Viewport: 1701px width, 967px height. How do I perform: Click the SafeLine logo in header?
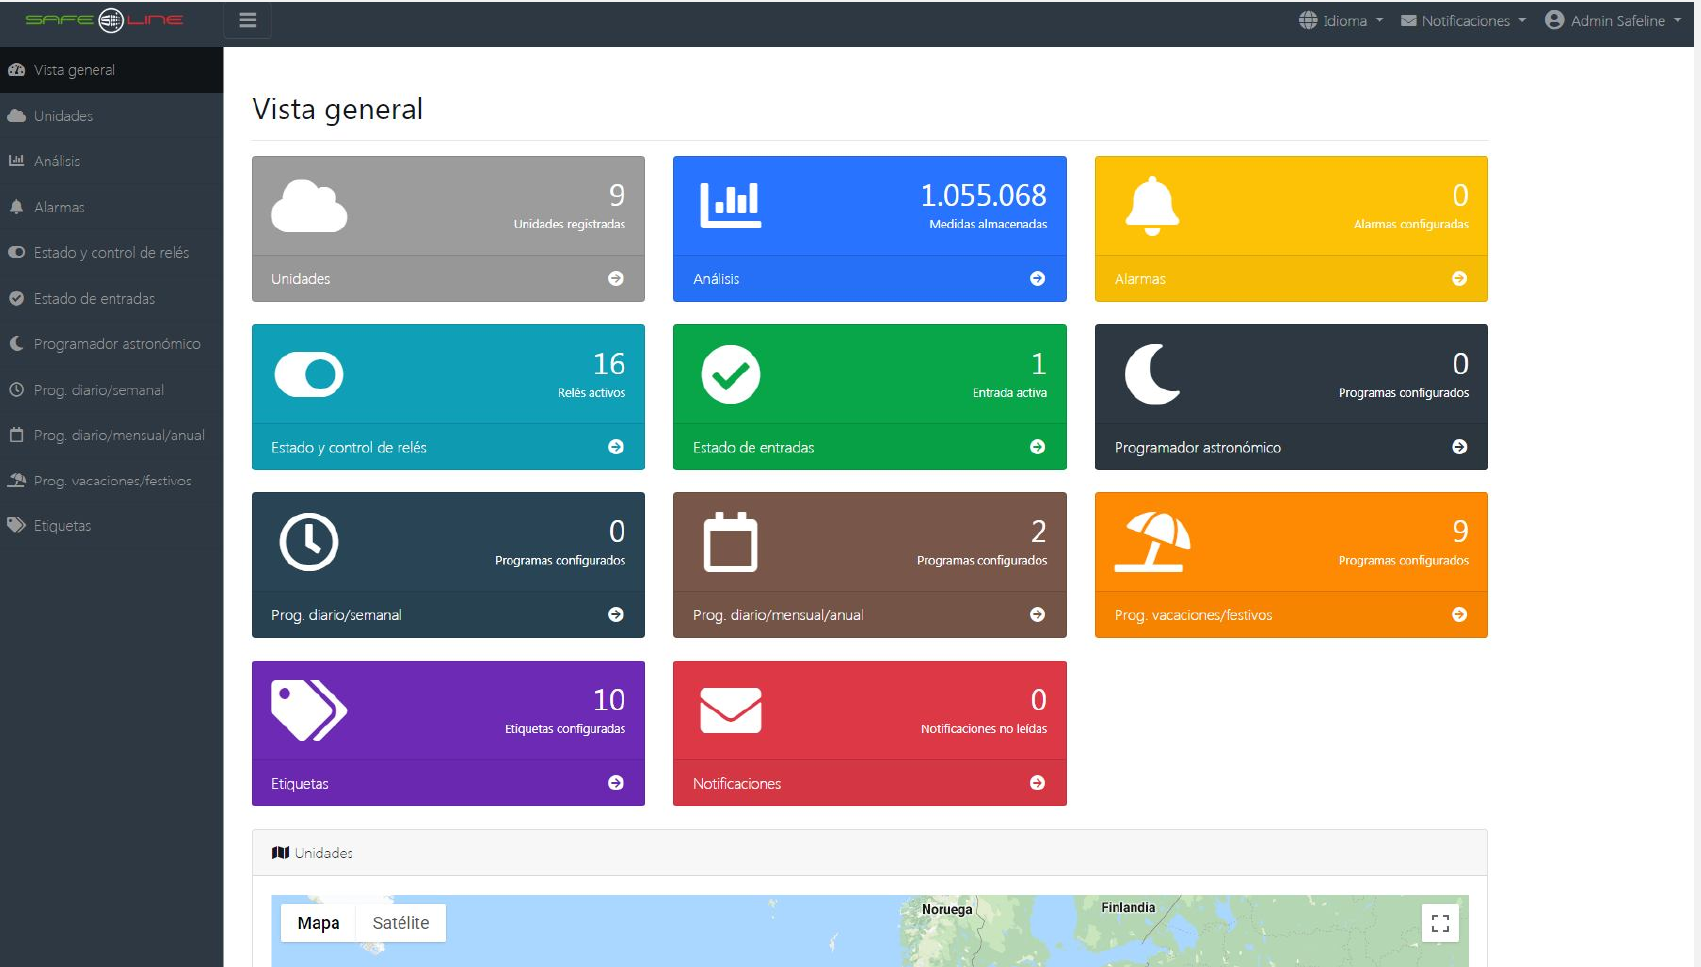pos(104,20)
